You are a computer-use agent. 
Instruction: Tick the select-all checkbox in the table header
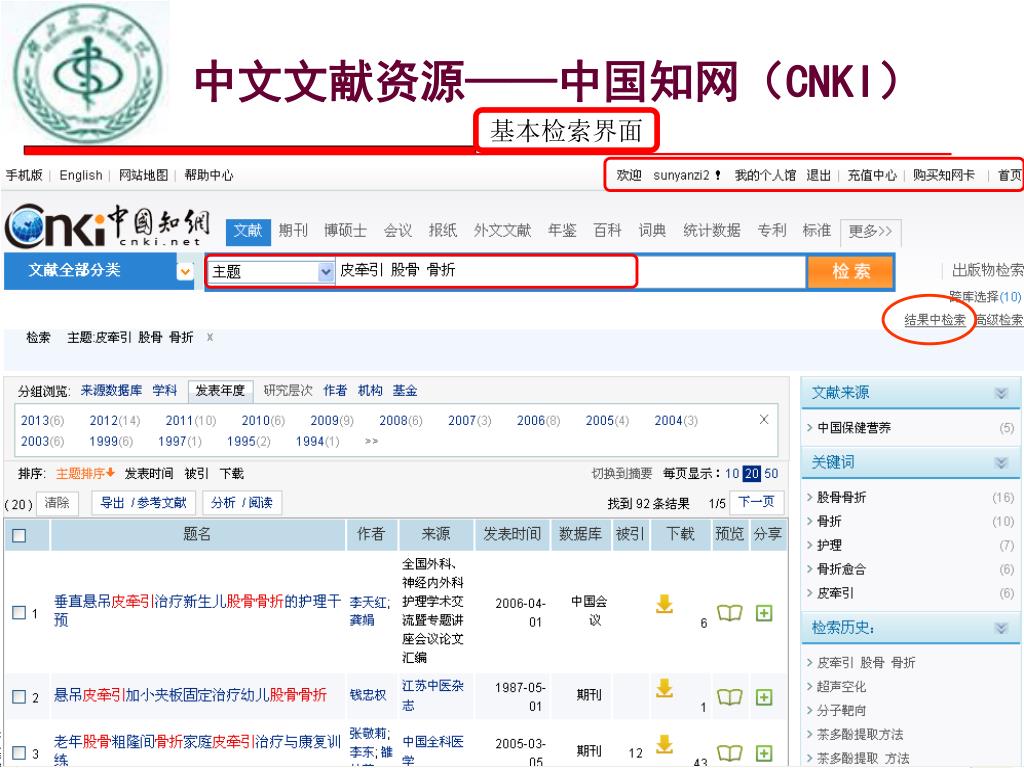[20, 536]
